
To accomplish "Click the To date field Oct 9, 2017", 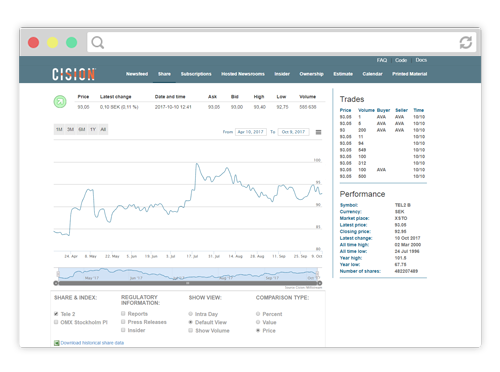I will pos(293,132).
